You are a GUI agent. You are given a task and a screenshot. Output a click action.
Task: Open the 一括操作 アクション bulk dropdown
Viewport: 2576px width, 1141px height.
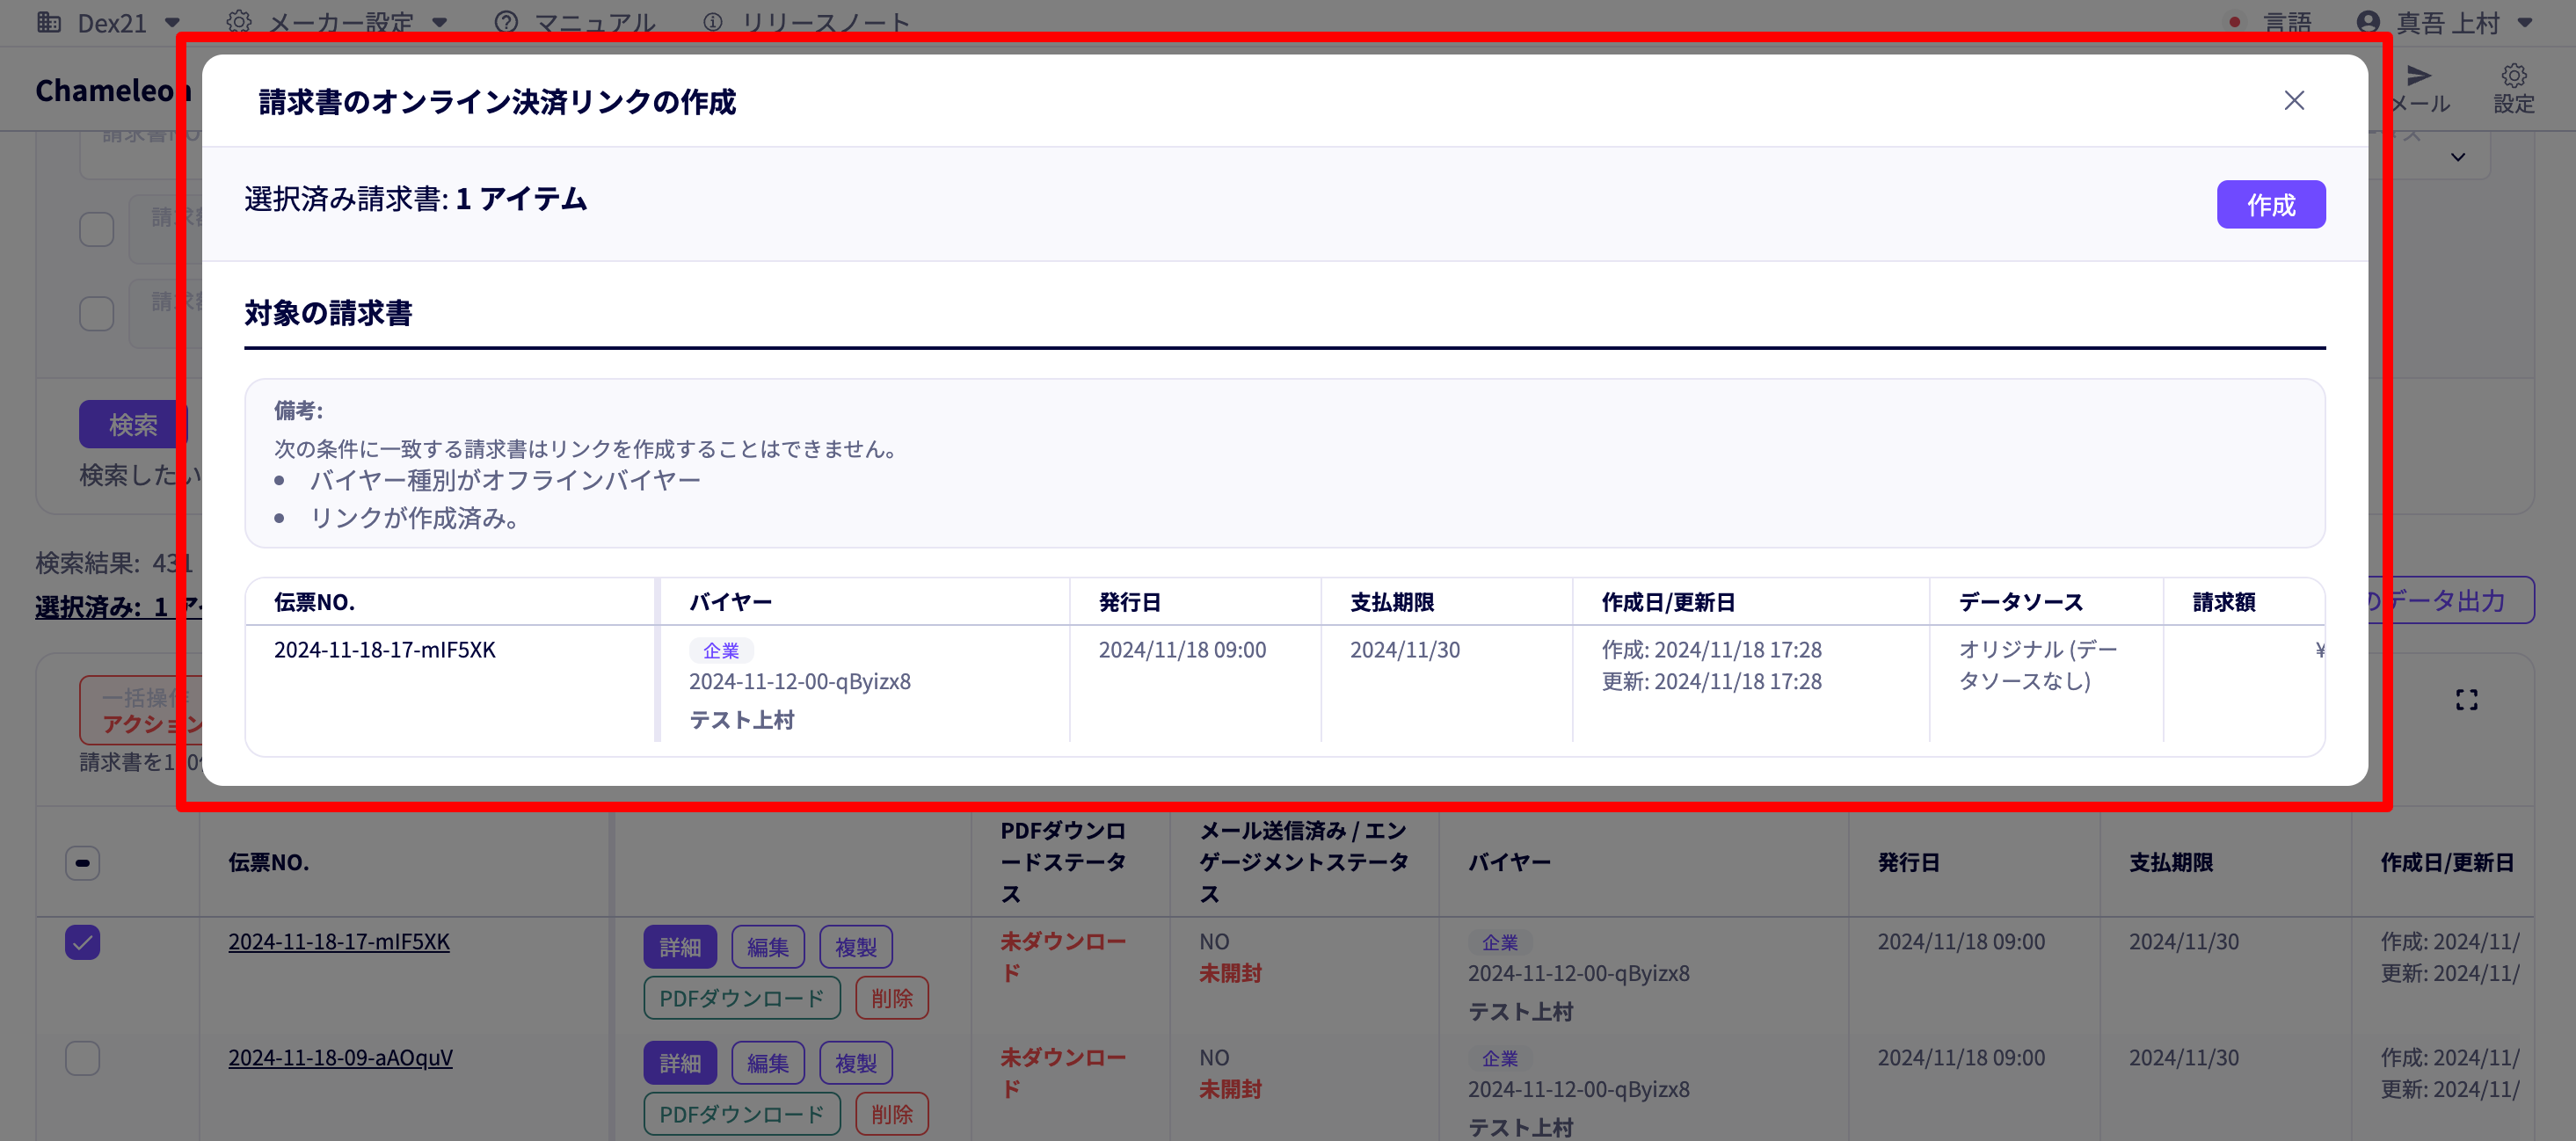[x=140, y=710]
